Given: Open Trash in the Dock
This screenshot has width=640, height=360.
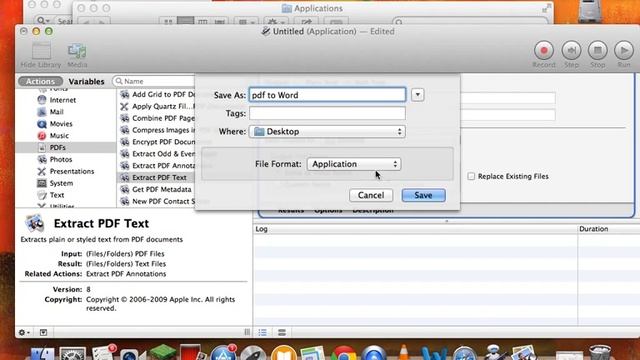Looking at the screenshot, I should coord(600,353).
